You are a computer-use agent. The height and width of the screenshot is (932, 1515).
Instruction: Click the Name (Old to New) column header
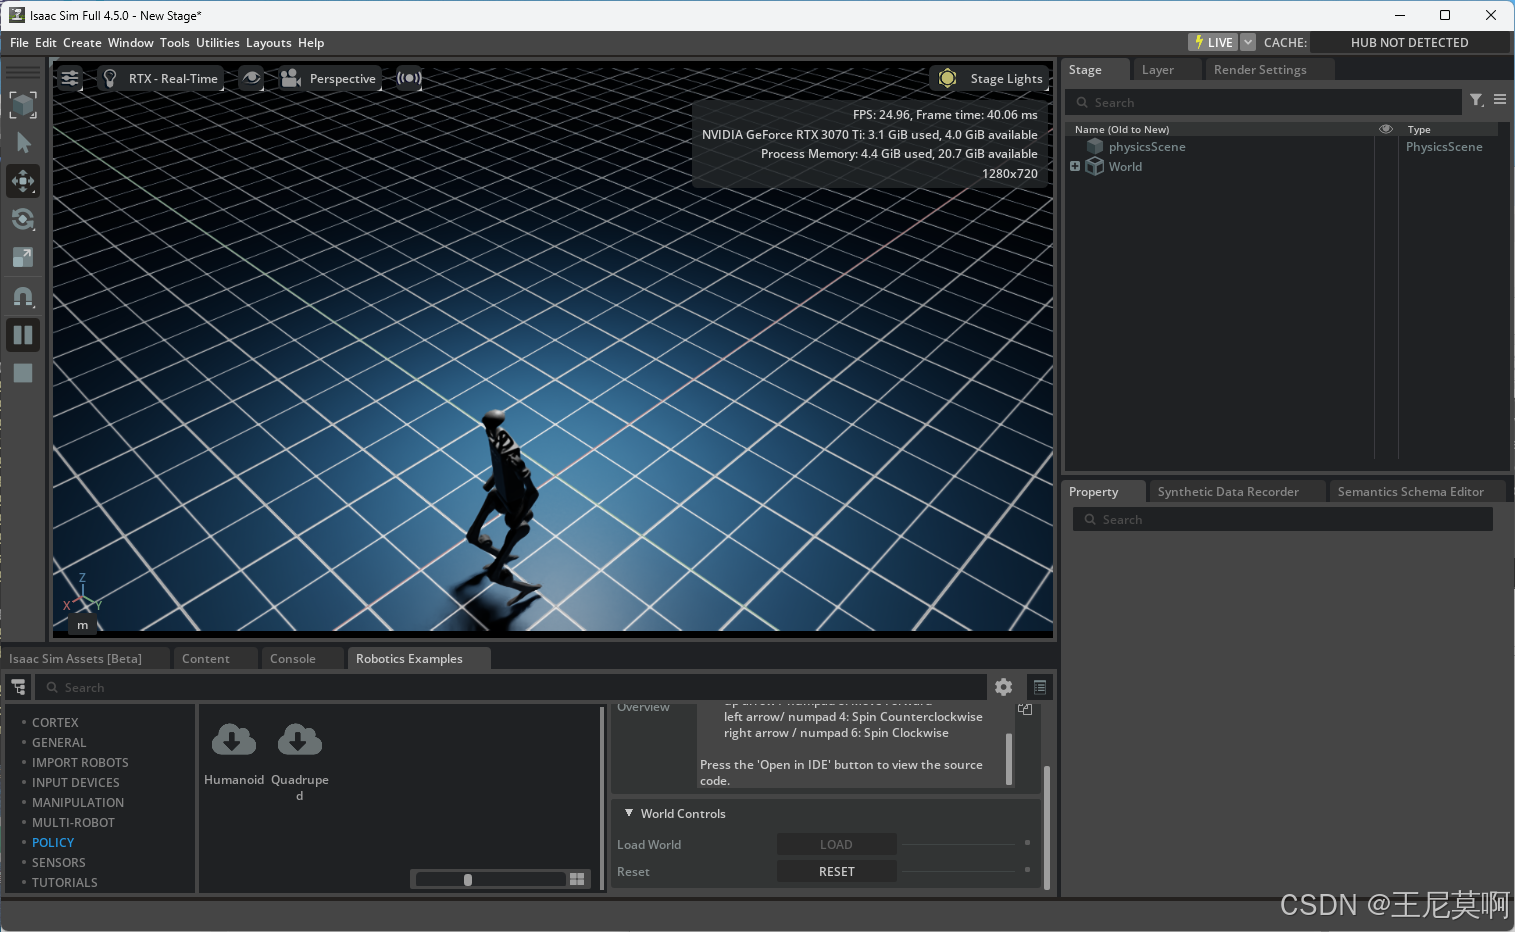1122,129
